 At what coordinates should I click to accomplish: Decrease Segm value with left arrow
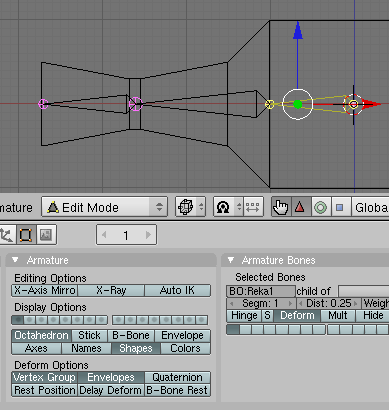tap(232, 303)
